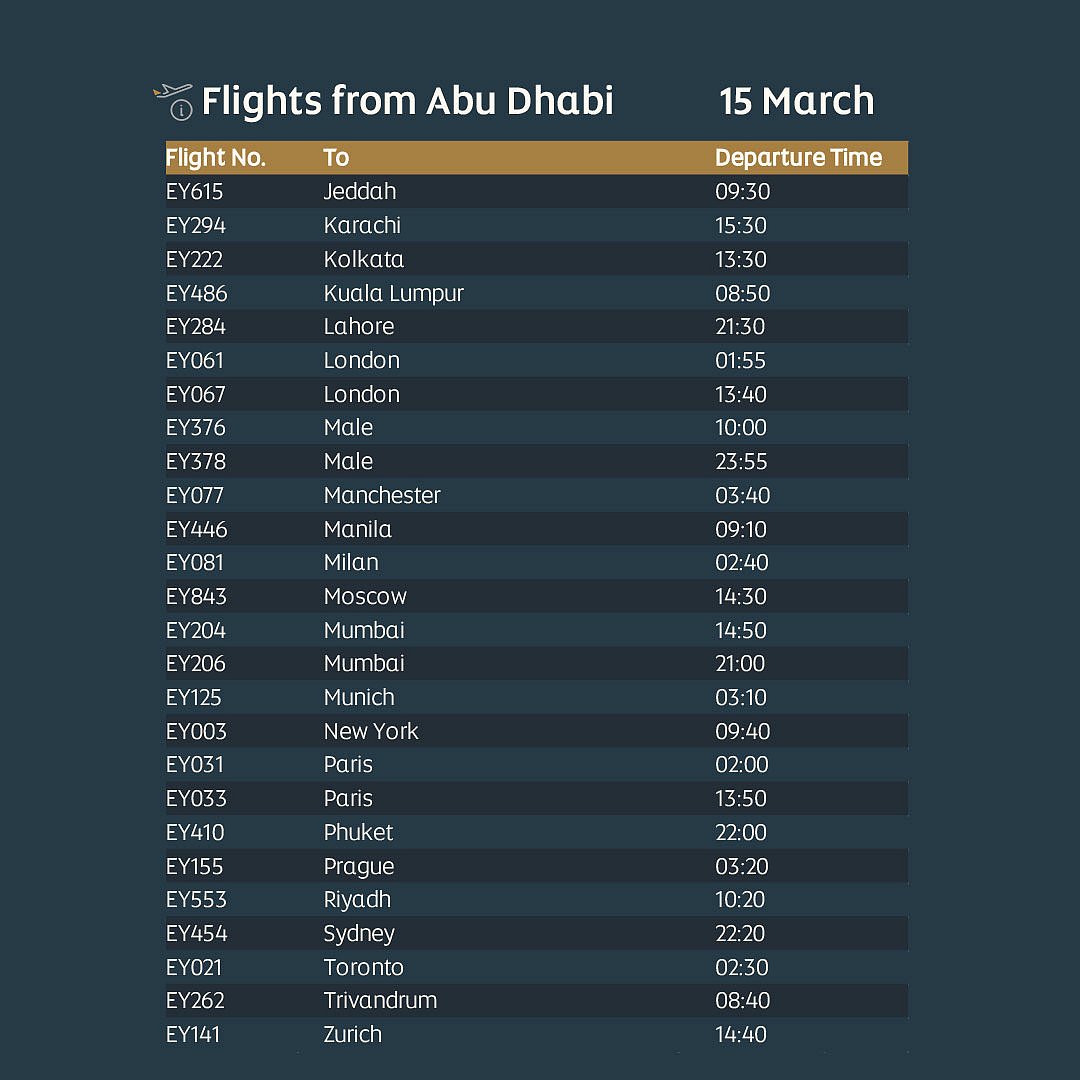Image resolution: width=1080 pixels, height=1080 pixels.
Task: Click the Lahore 21:30 departure time
Action: pyautogui.click(x=740, y=327)
